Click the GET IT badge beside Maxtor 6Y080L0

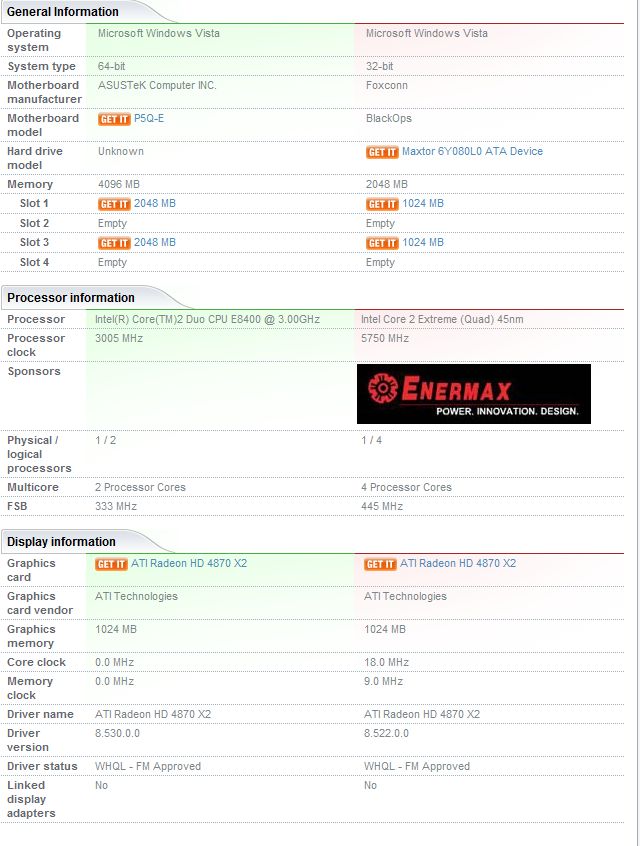click(382, 152)
